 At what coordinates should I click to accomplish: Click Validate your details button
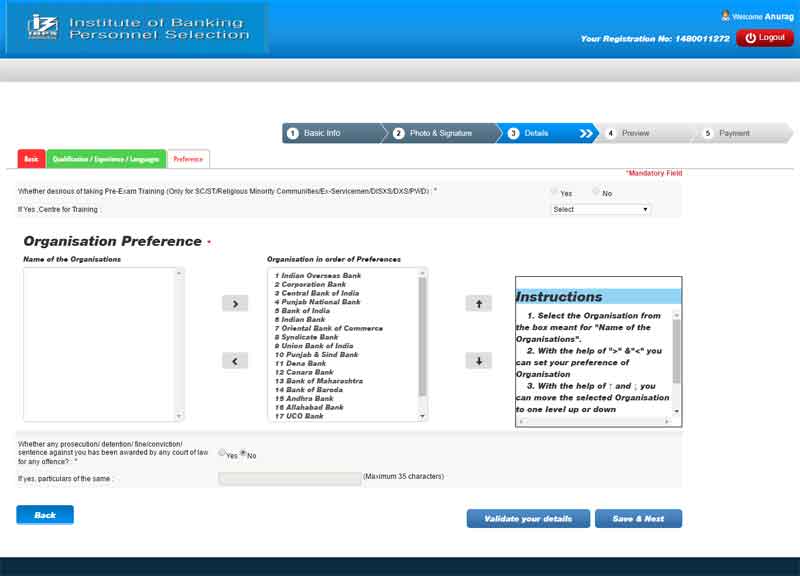click(x=528, y=518)
